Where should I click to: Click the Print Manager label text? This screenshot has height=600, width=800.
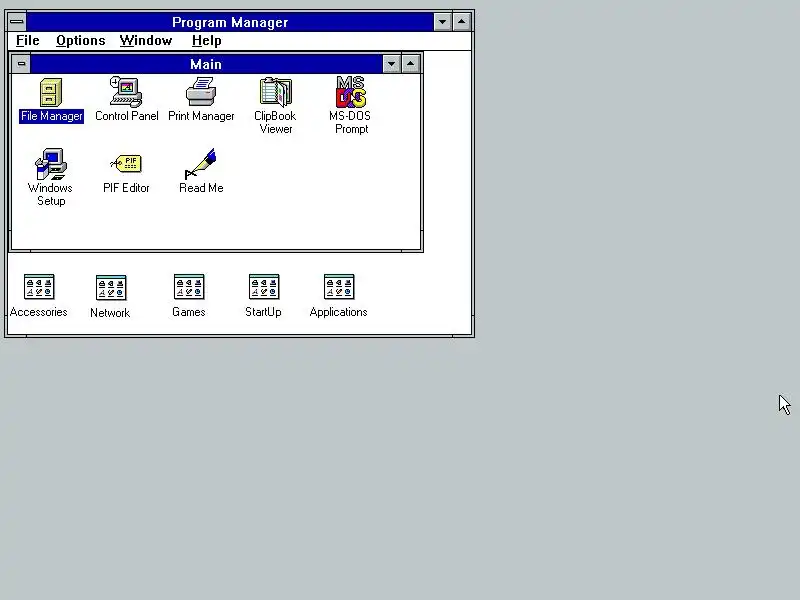(x=201, y=116)
